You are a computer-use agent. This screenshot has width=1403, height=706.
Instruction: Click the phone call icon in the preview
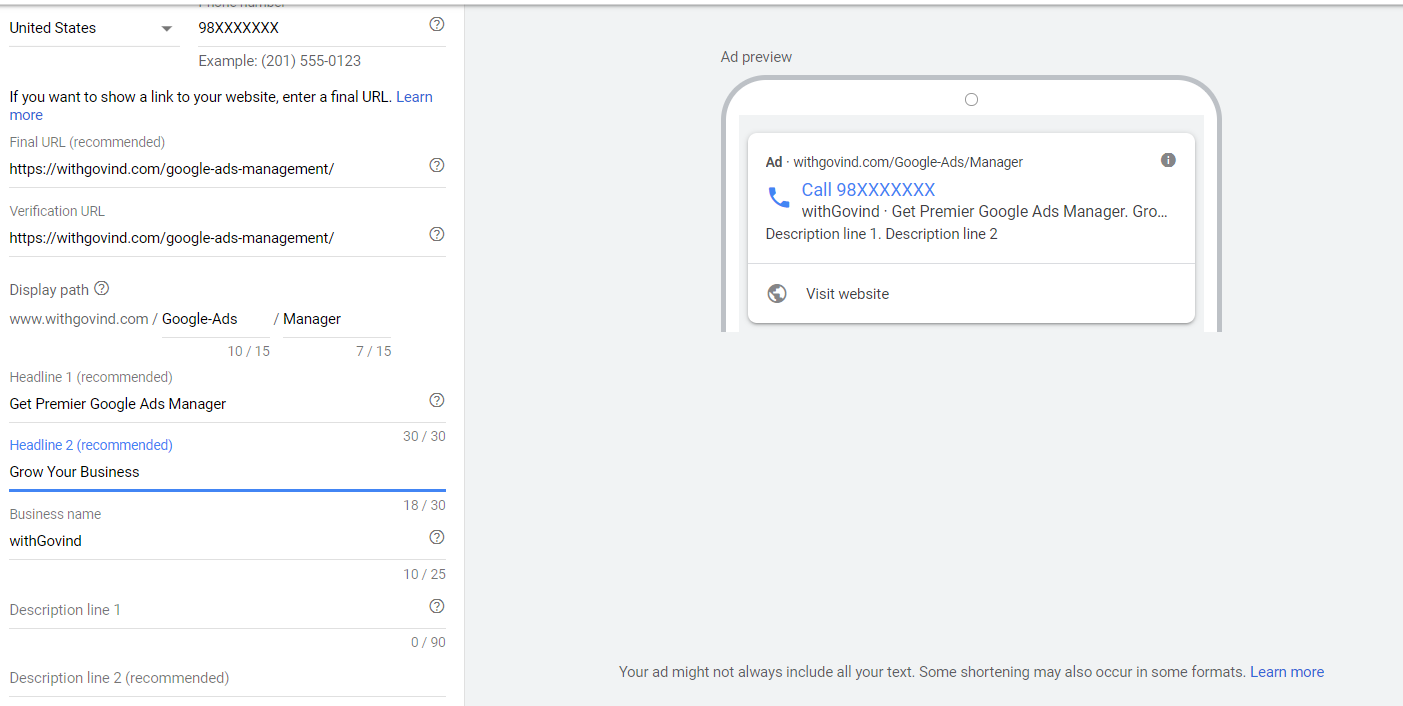click(x=779, y=197)
